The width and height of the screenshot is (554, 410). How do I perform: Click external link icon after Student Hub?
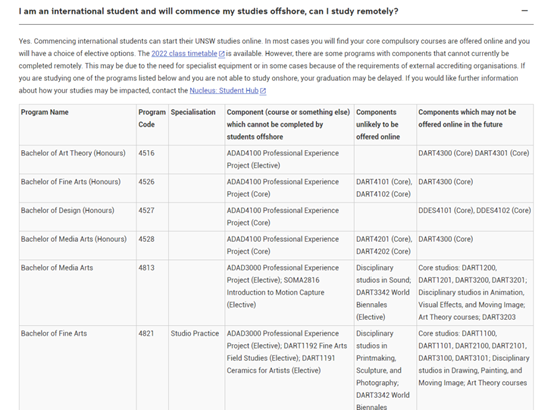tap(263, 91)
